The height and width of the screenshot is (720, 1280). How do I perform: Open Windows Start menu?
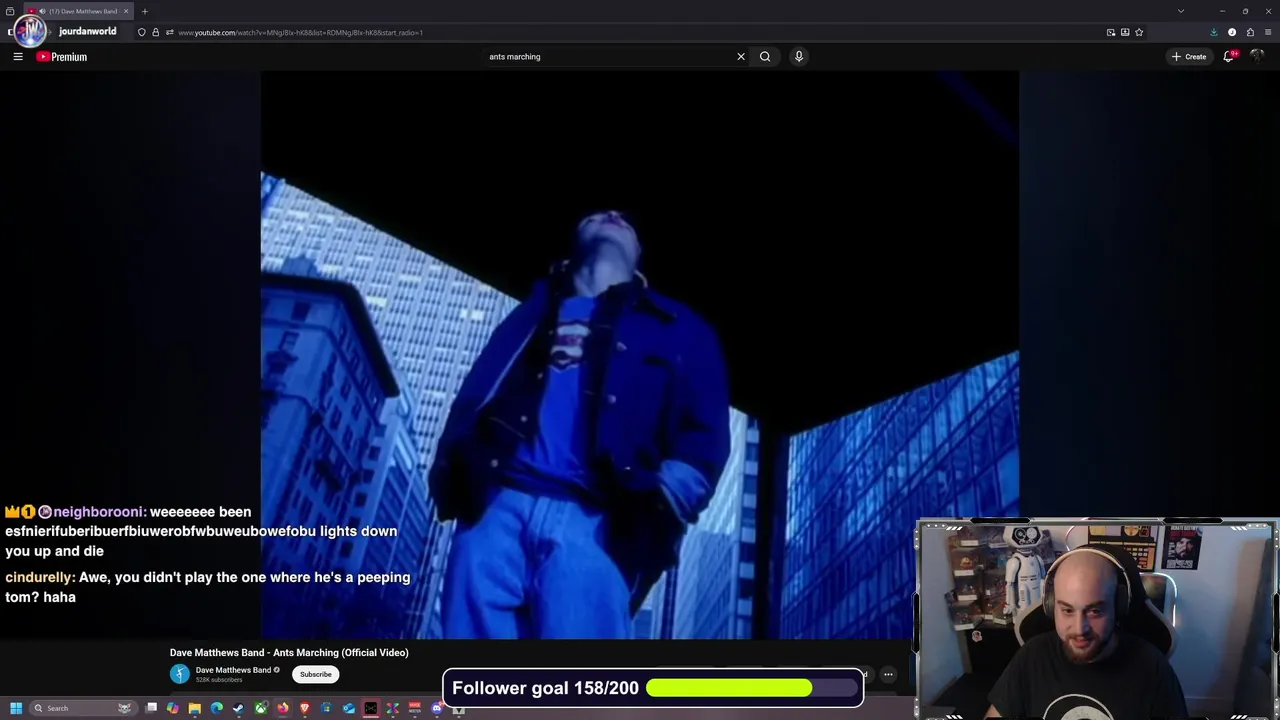[16, 708]
